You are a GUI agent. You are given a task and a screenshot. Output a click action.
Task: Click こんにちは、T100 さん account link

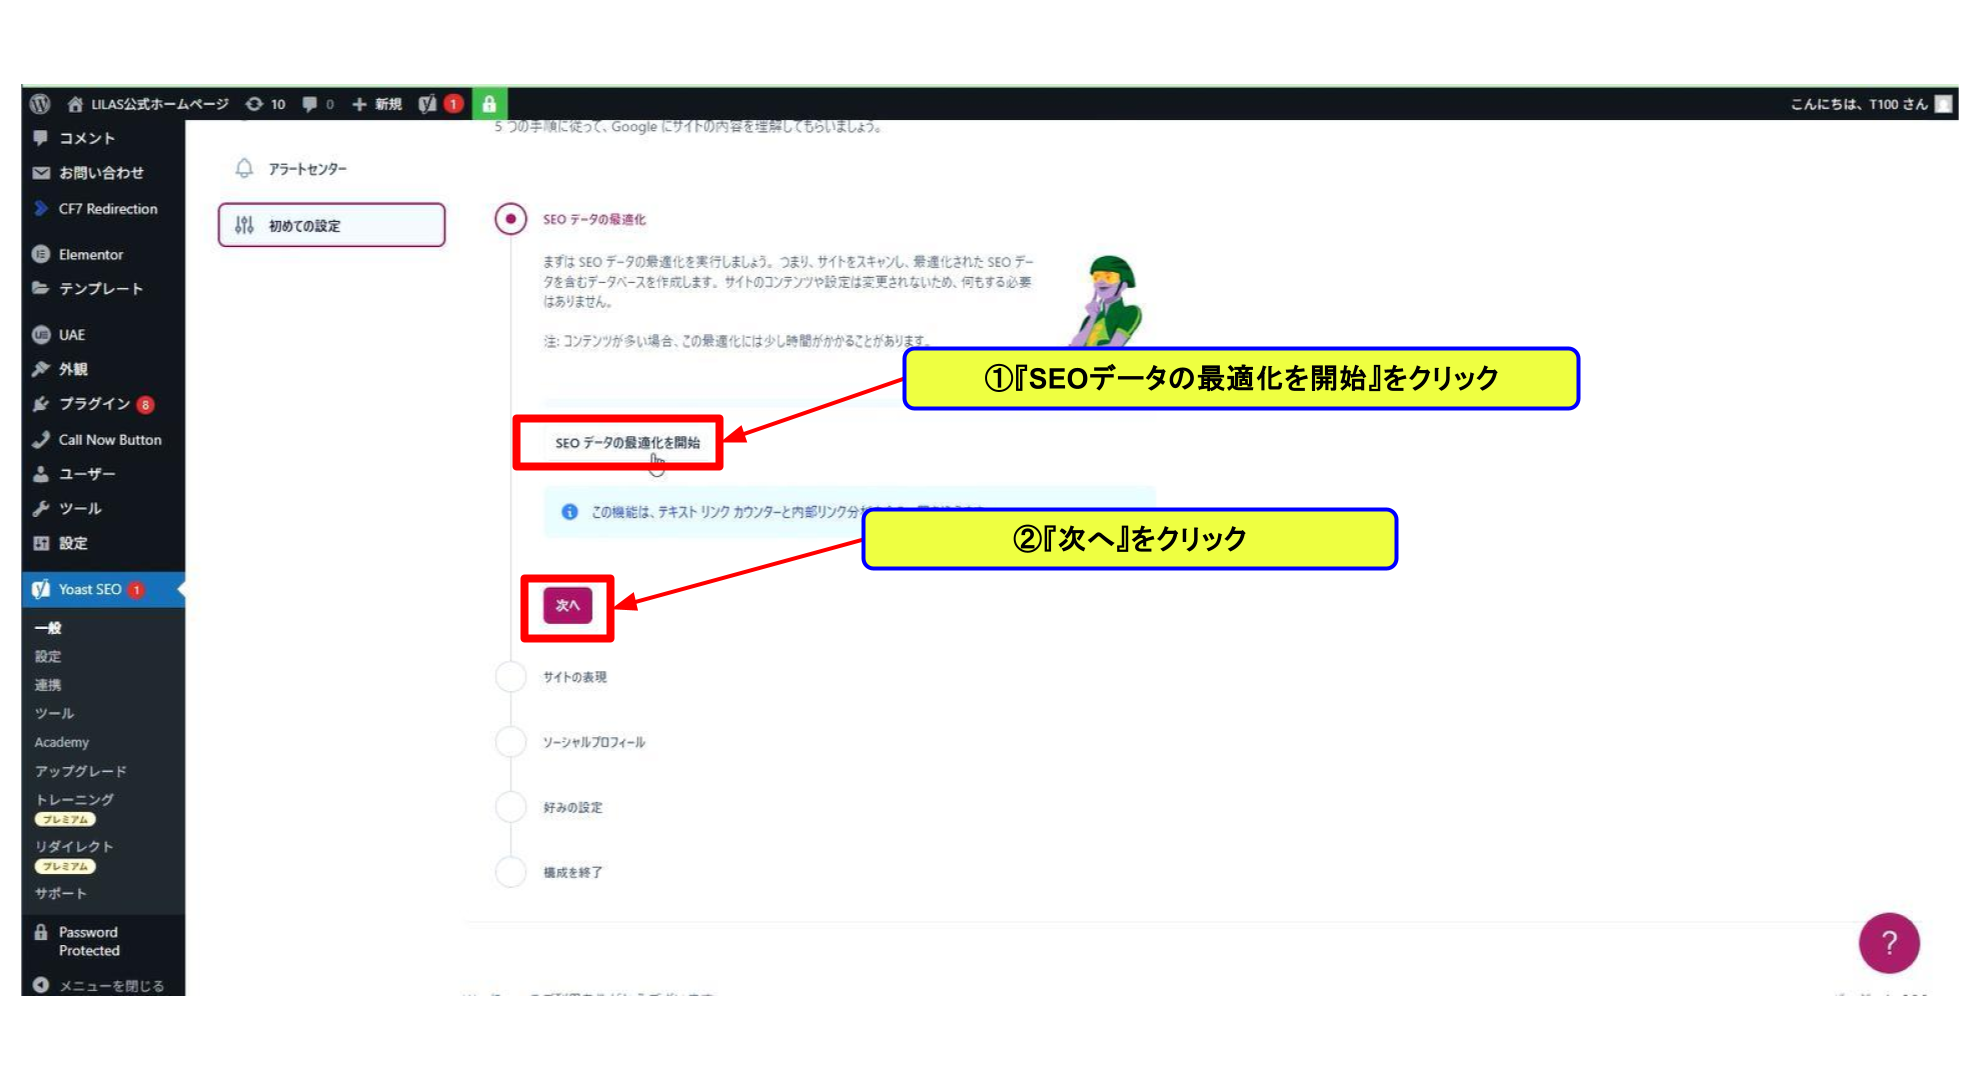(x=1858, y=104)
